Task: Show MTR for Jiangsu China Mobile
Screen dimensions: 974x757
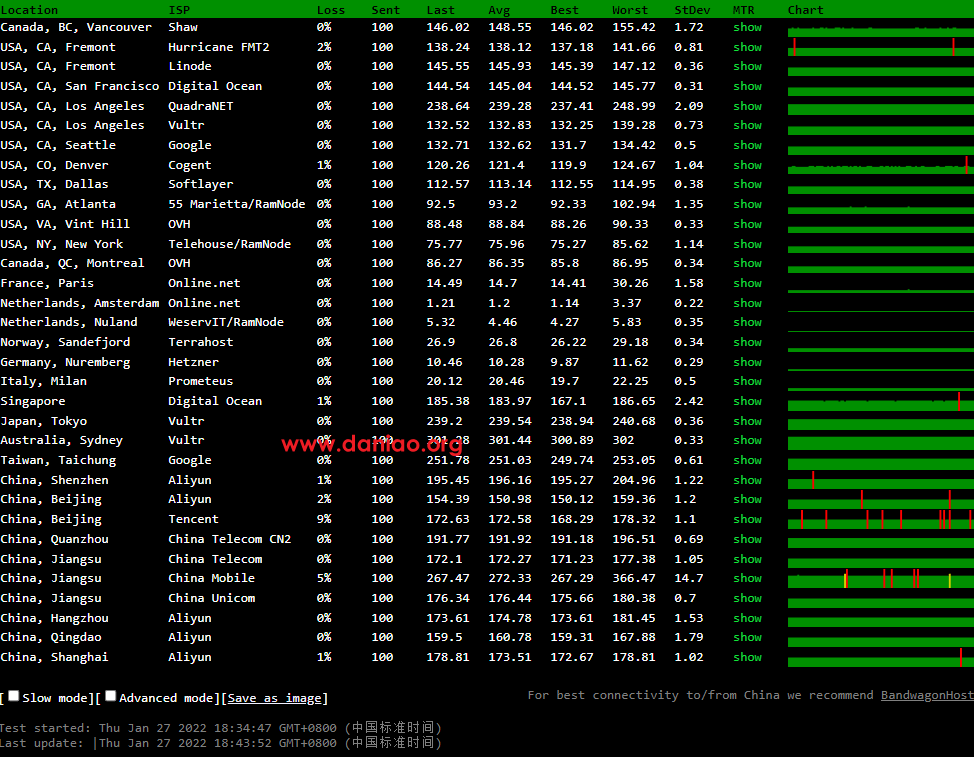Action: [747, 578]
